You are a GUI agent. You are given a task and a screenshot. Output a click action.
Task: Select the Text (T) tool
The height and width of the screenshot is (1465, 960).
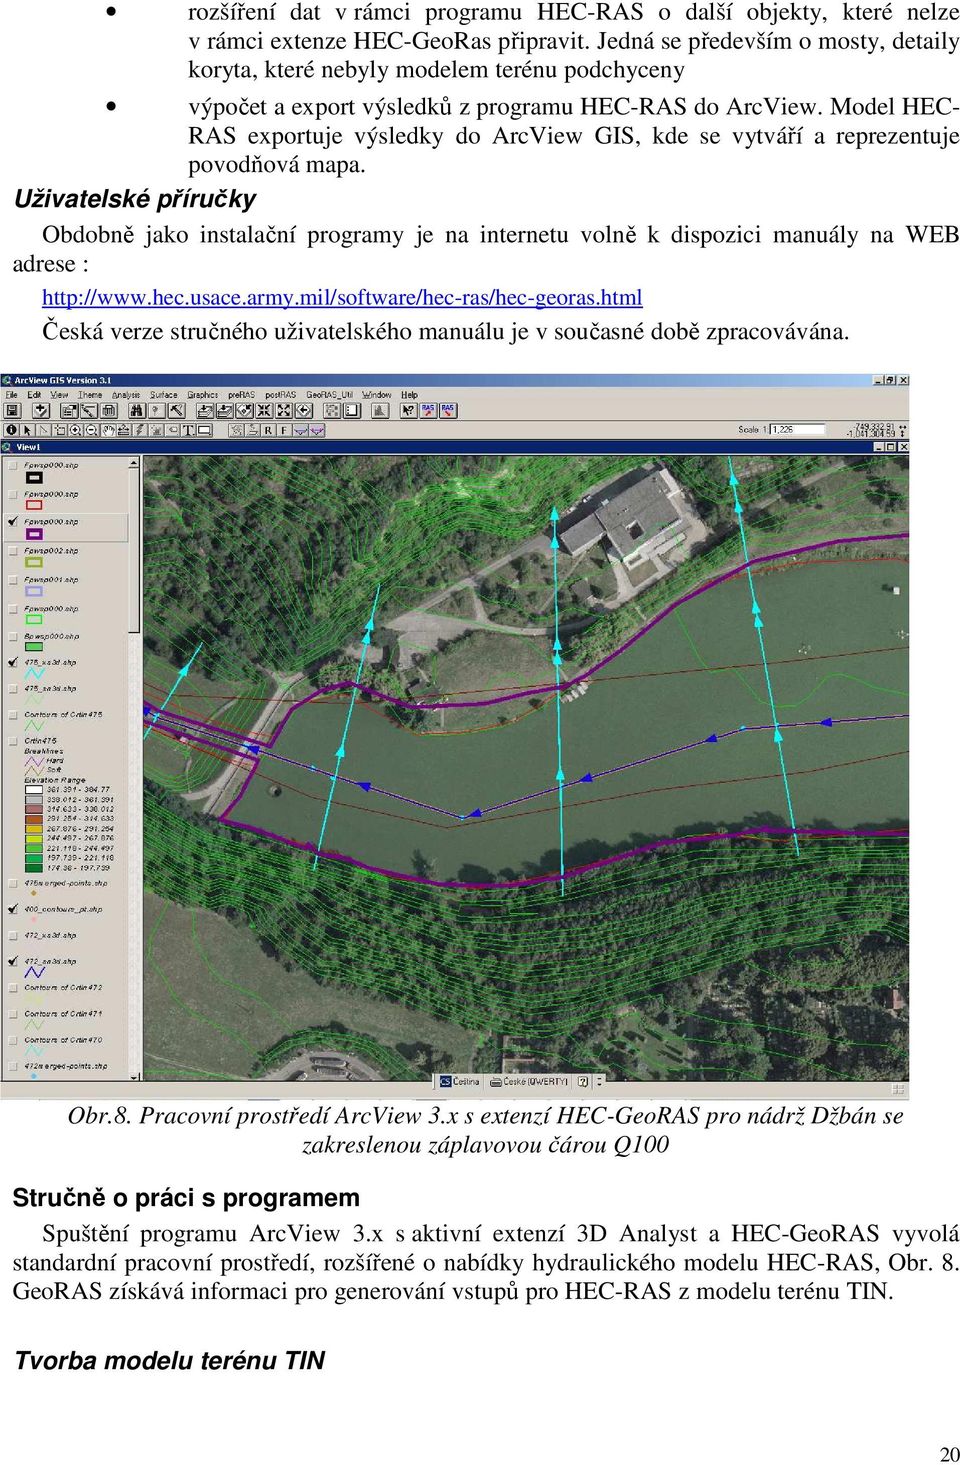[x=188, y=430]
